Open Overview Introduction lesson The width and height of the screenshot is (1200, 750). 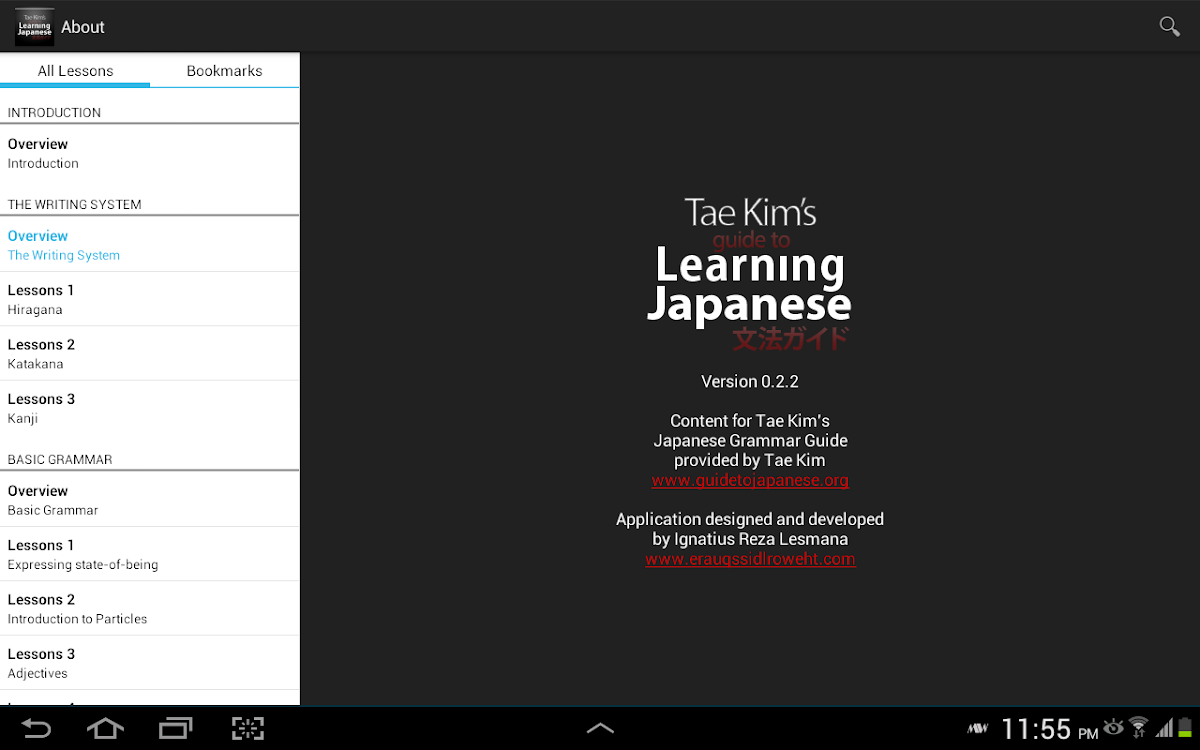point(150,153)
